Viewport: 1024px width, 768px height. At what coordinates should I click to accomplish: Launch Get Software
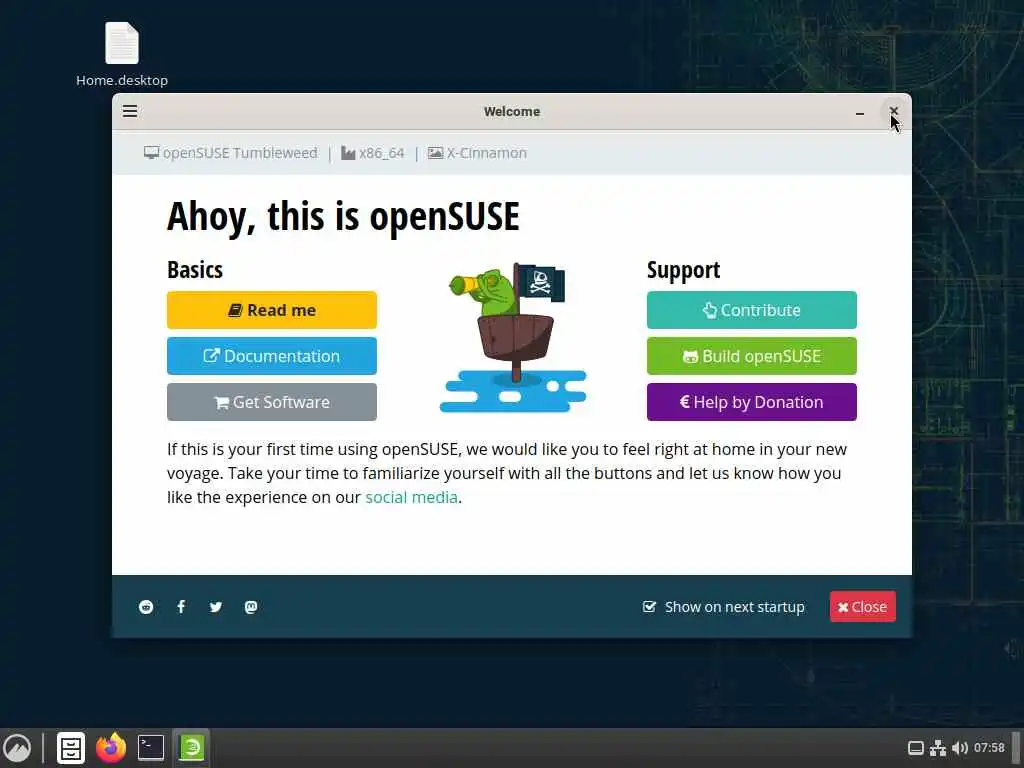pos(272,402)
